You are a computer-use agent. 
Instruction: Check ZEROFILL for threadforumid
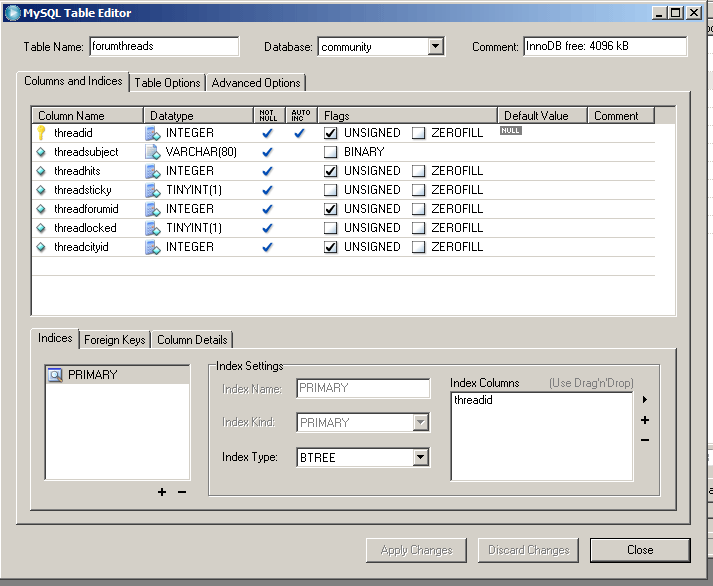[x=418, y=209]
